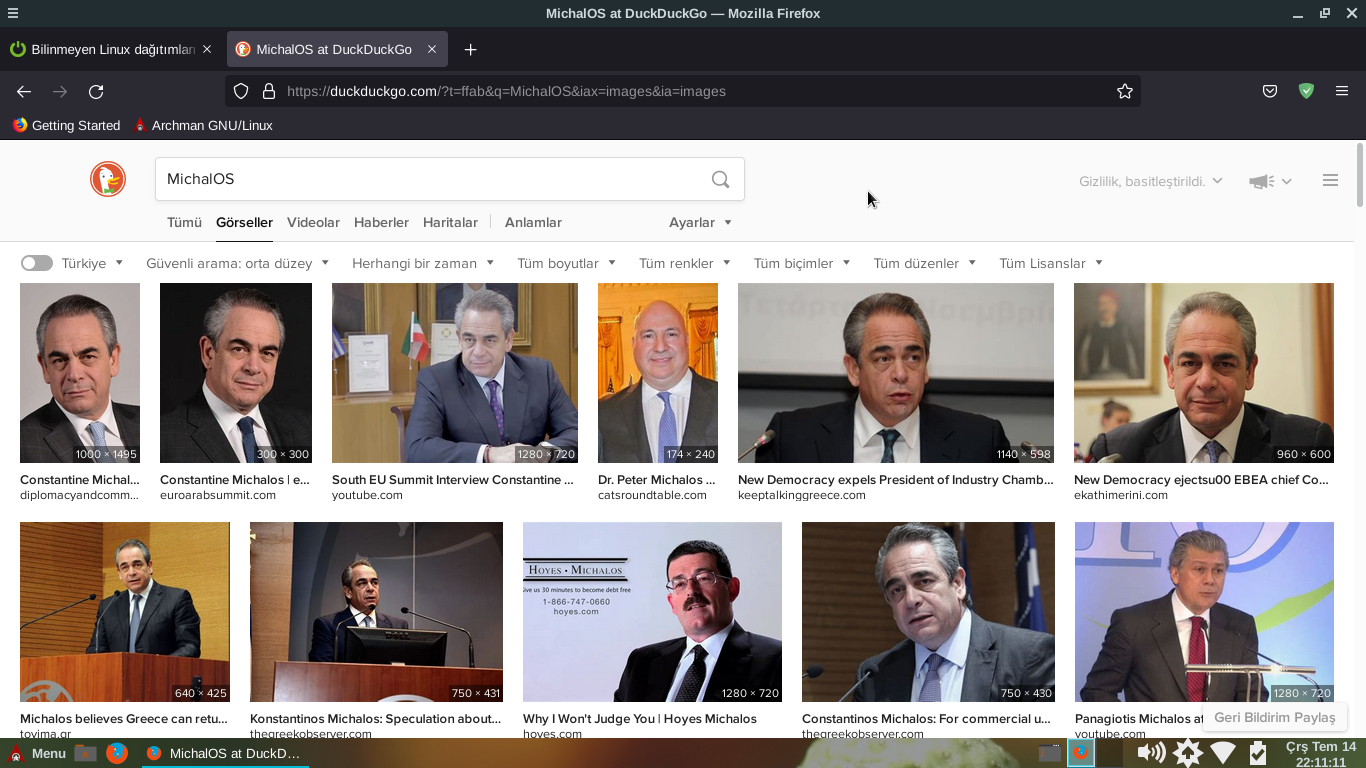The image size is (1366, 768).
Task: Save page to Pocket
Action: coord(1270,91)
